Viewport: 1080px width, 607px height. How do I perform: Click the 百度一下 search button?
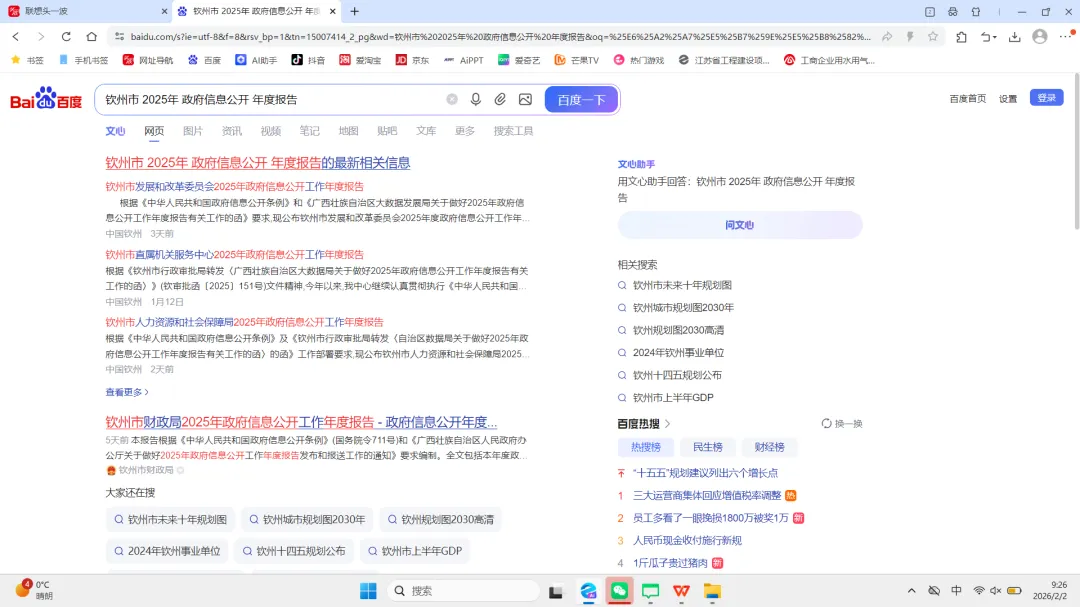click(x=581, y=99)
